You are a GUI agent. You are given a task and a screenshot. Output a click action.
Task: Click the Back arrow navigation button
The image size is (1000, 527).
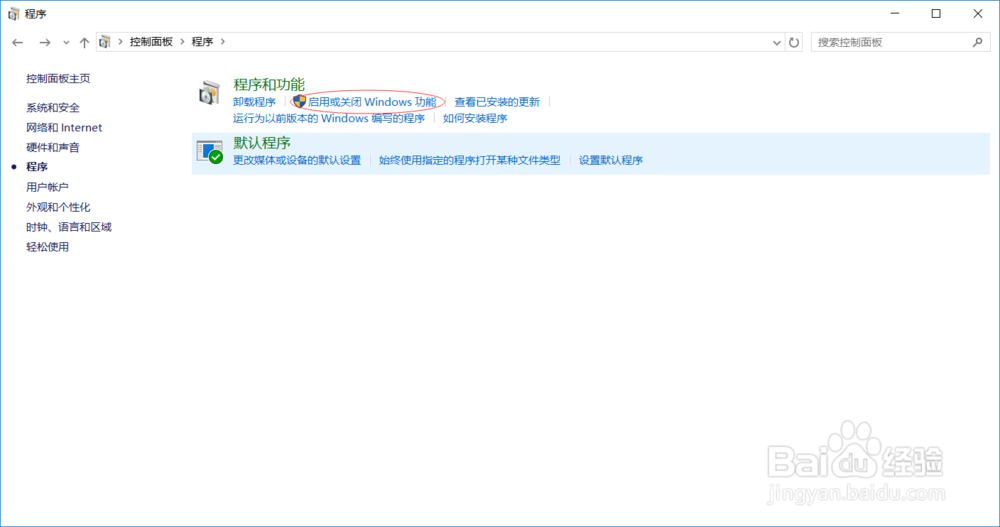[17, 42]
